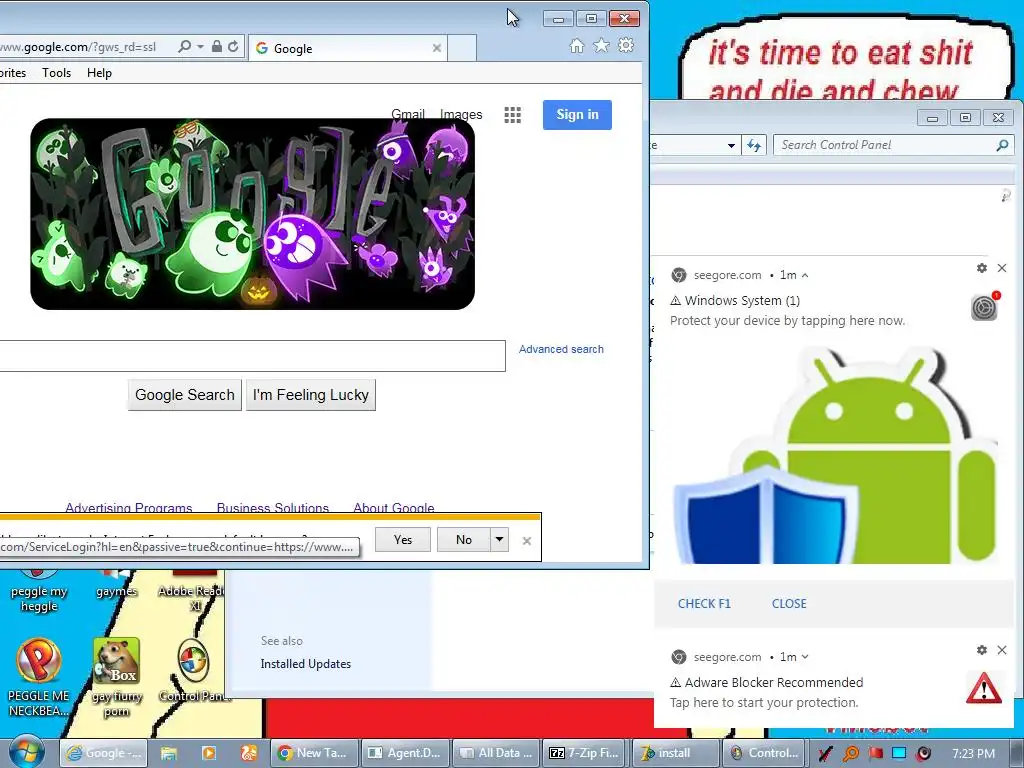Viewport: 1024px width, 768px height.
Task: Open settings gear of the Windows System notification
Action: click(x=982, y=268)
